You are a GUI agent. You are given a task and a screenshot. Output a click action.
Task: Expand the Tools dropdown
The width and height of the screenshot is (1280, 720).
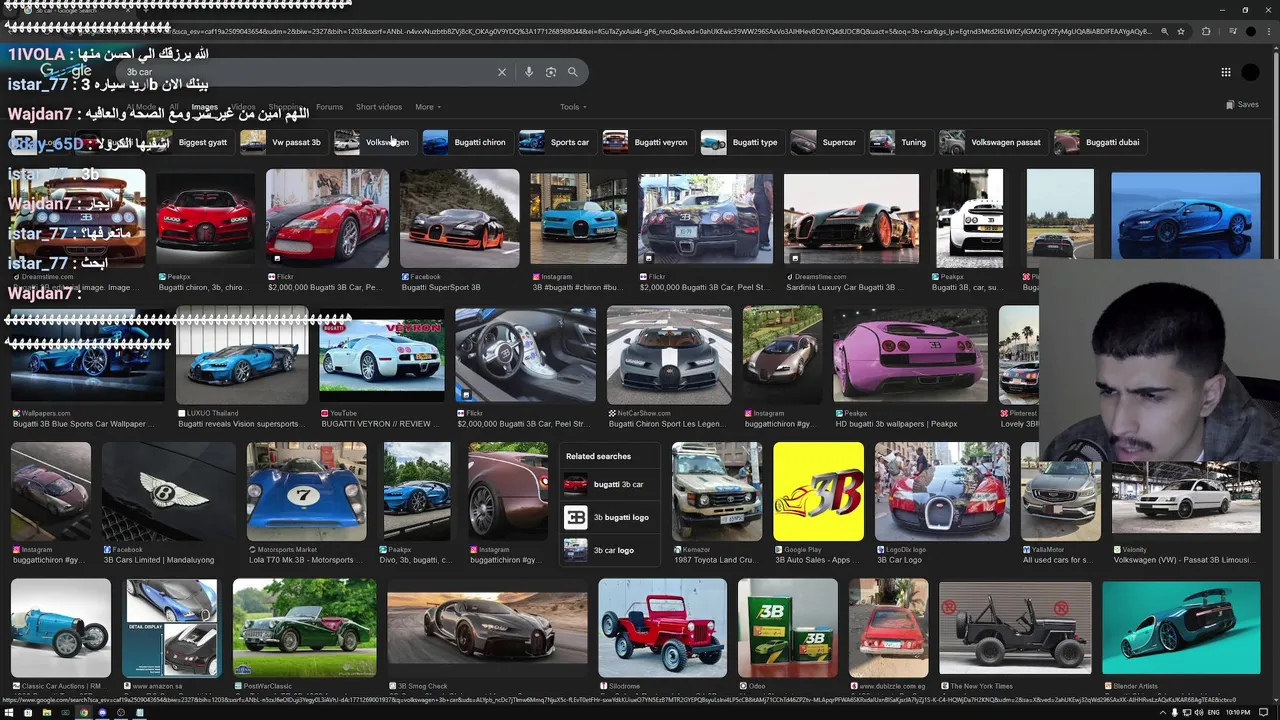coord(573,107)
